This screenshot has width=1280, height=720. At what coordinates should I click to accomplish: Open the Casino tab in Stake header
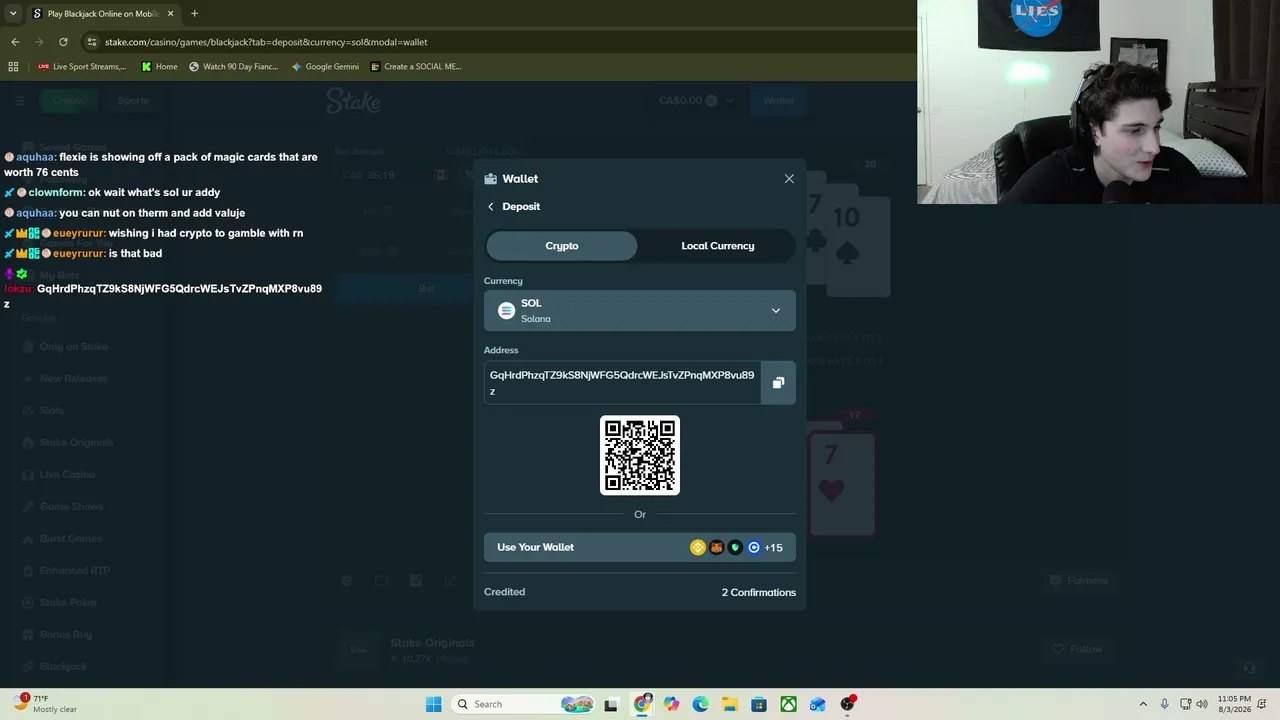[69, 100]
